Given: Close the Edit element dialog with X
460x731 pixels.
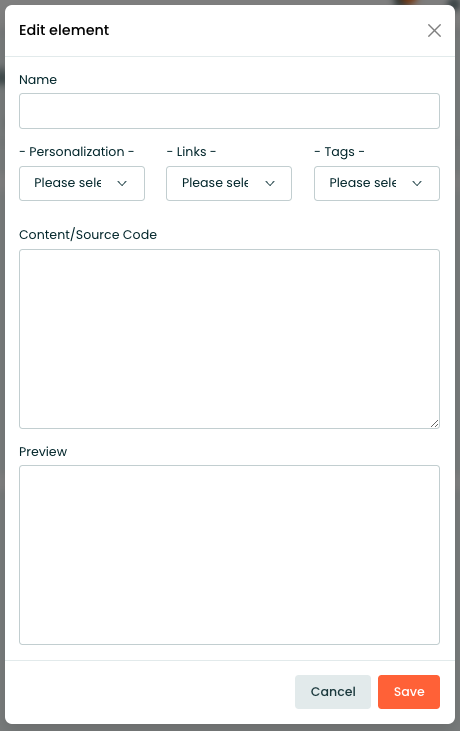Looking at the screenshot, I should click(434, 31).
